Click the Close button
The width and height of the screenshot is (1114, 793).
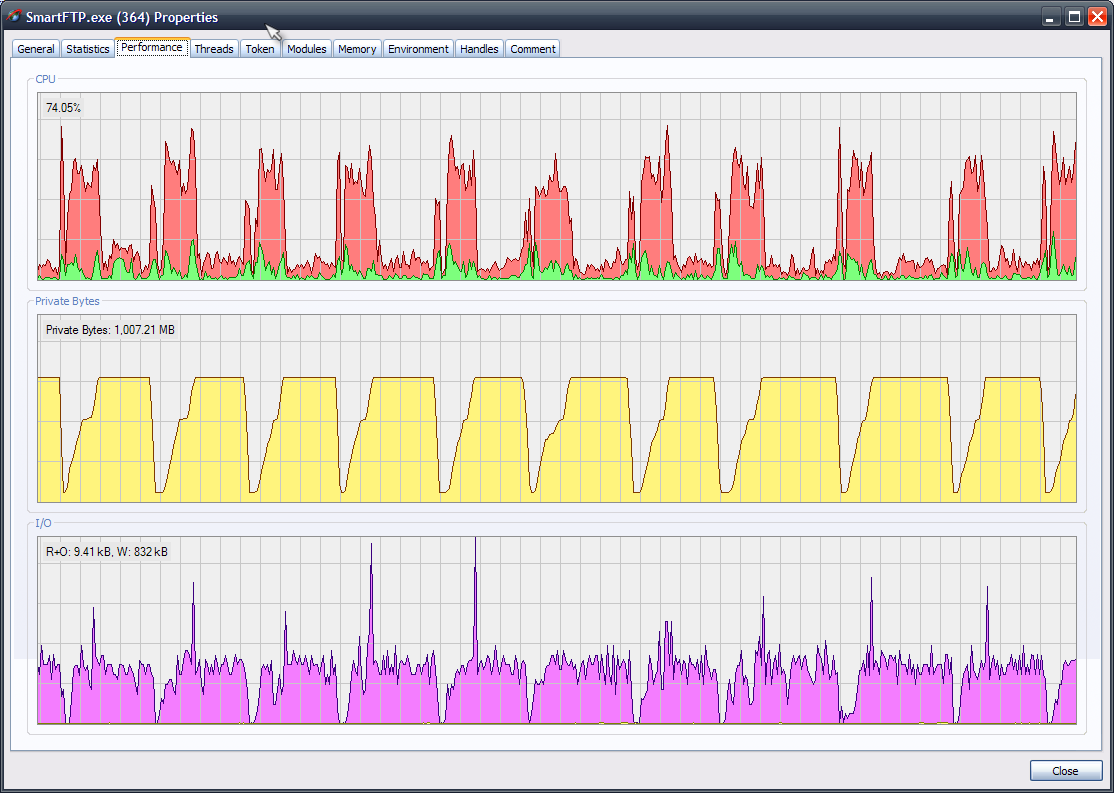point(1066,771)
